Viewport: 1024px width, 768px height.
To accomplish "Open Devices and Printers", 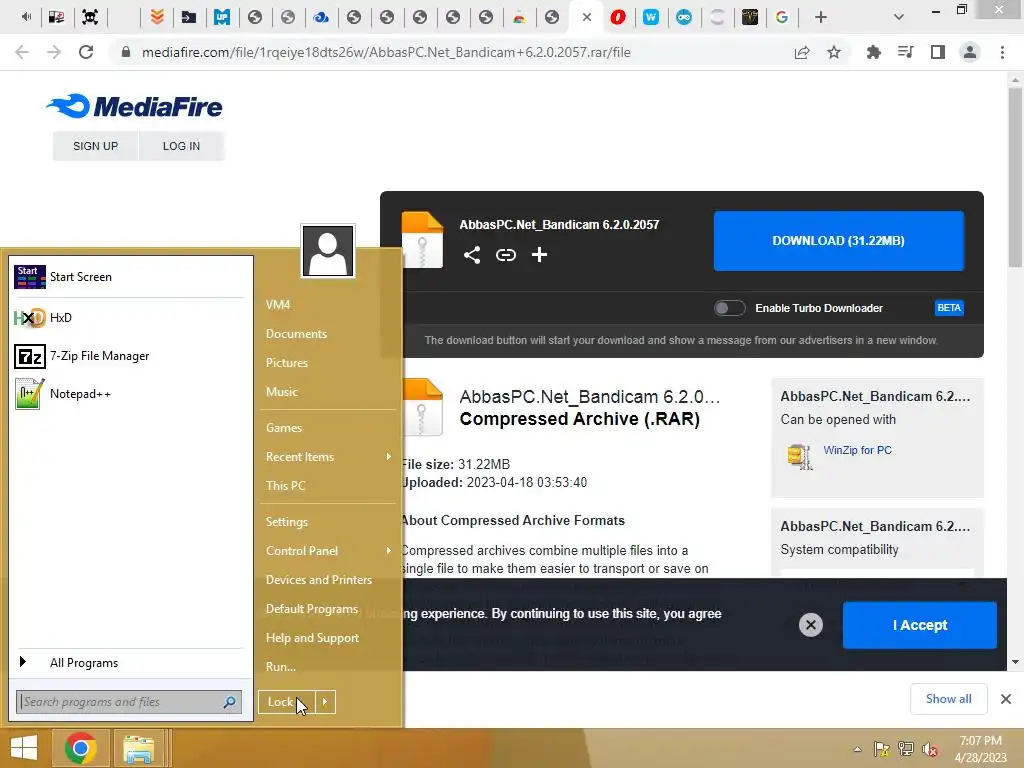I will (x=319, y=580).
